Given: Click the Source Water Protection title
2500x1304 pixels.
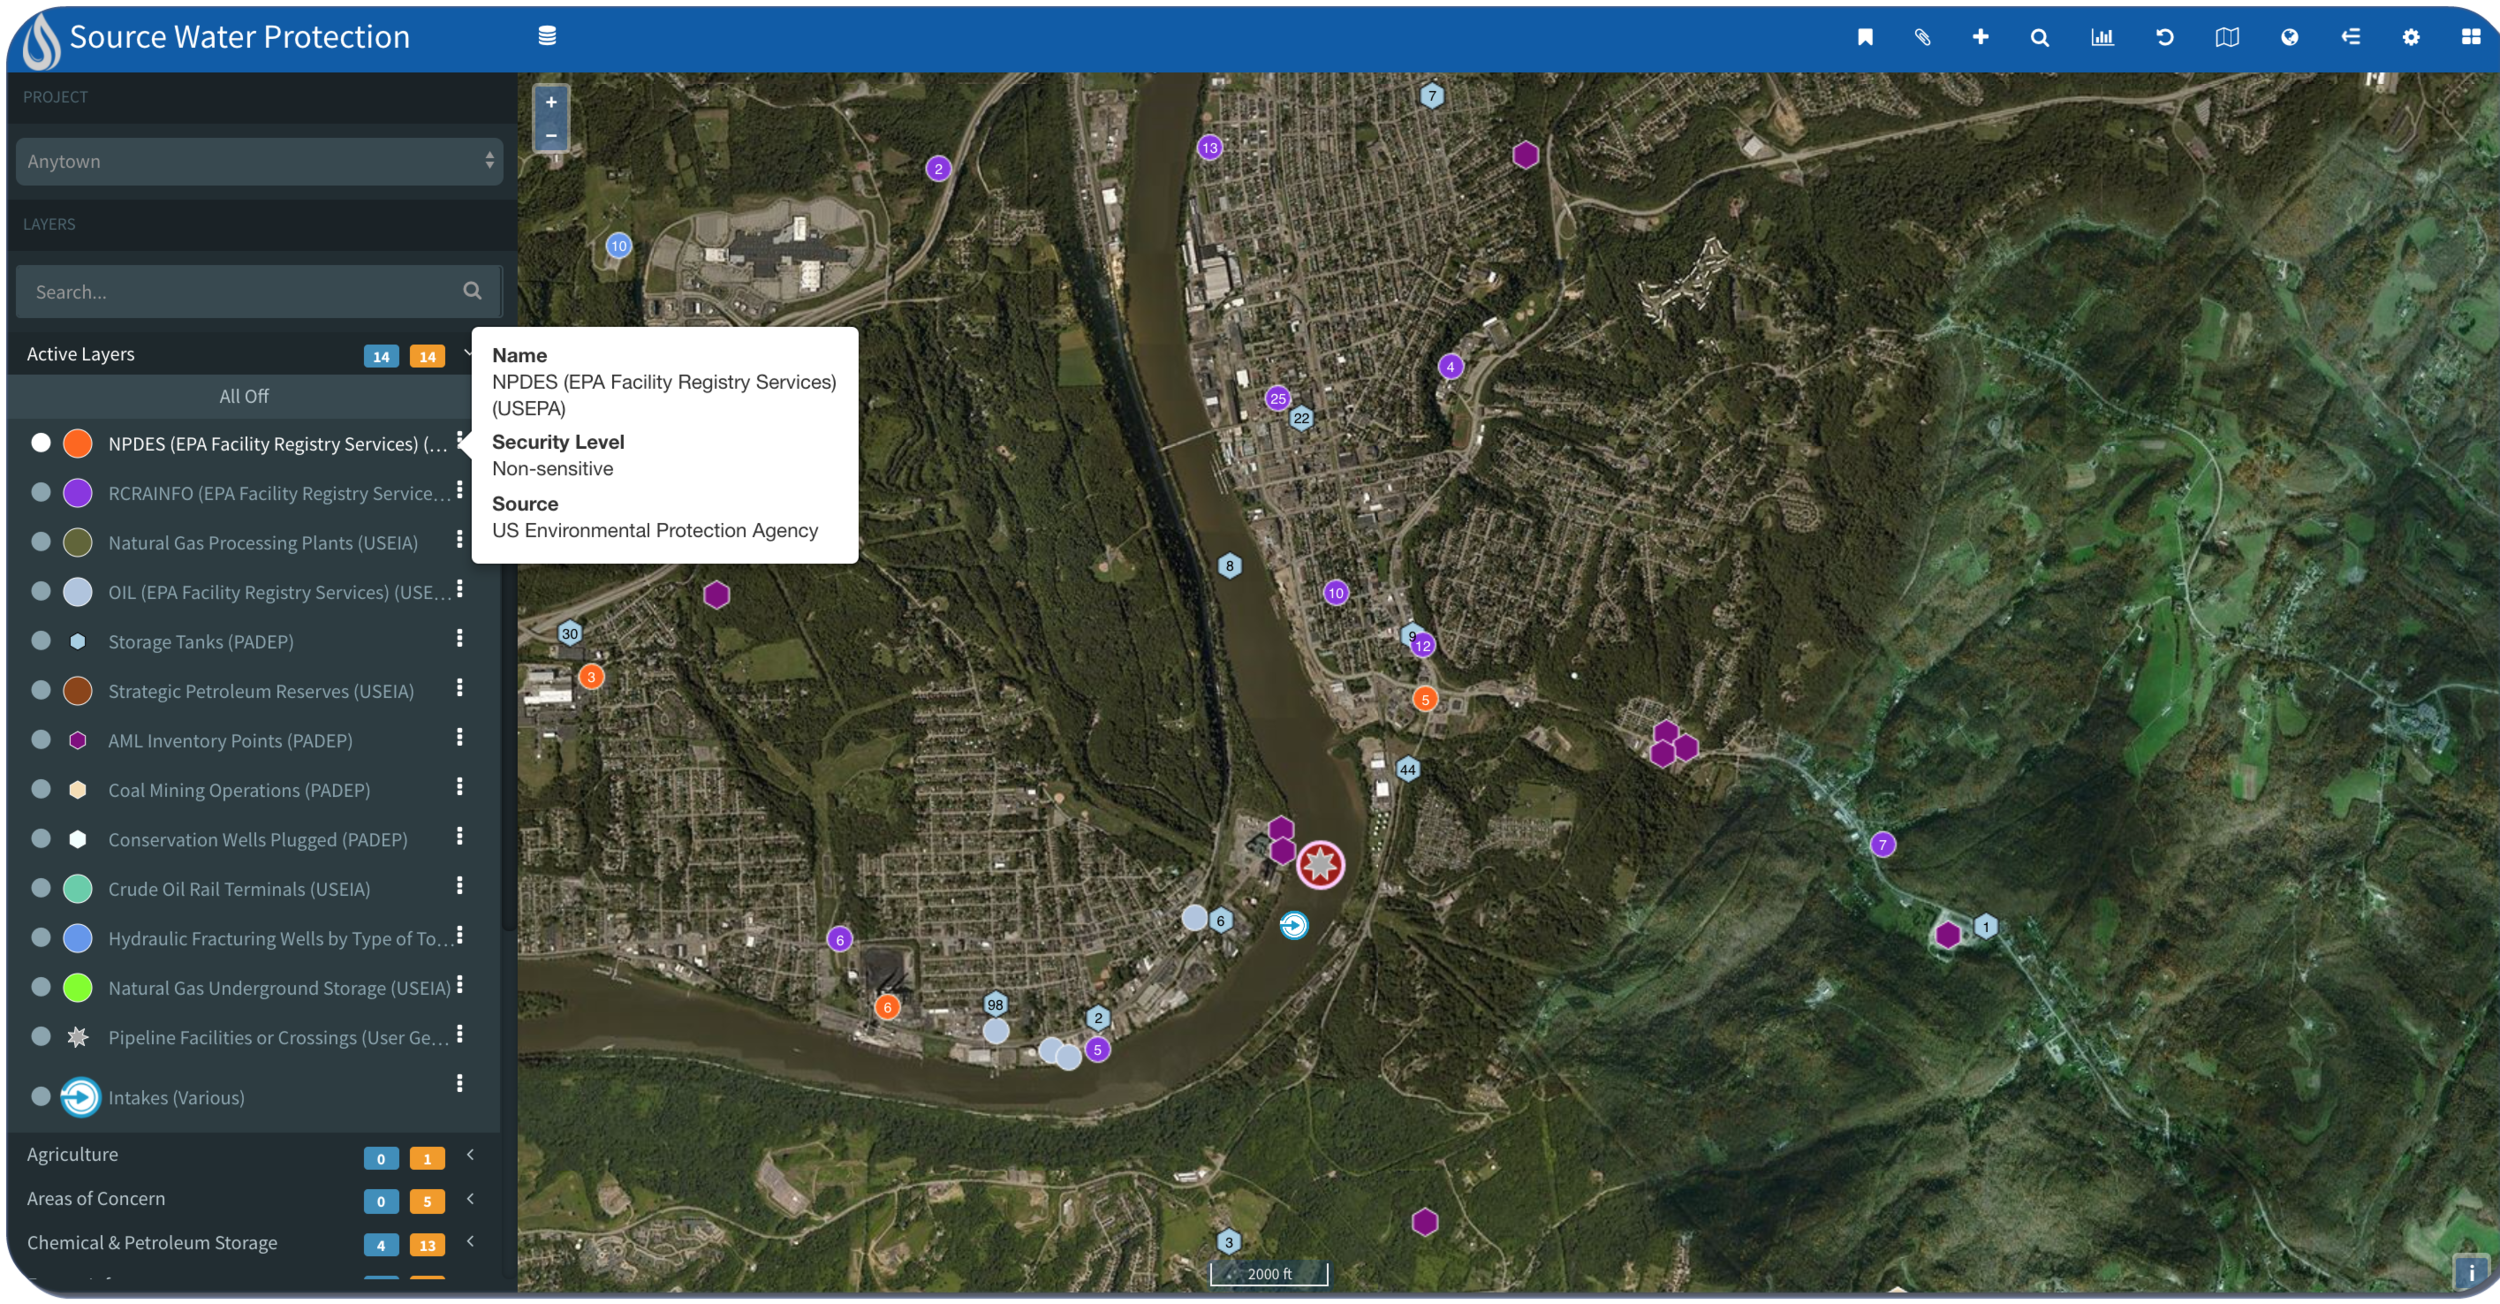Looking at the screenshot, I should coord(240,37).
